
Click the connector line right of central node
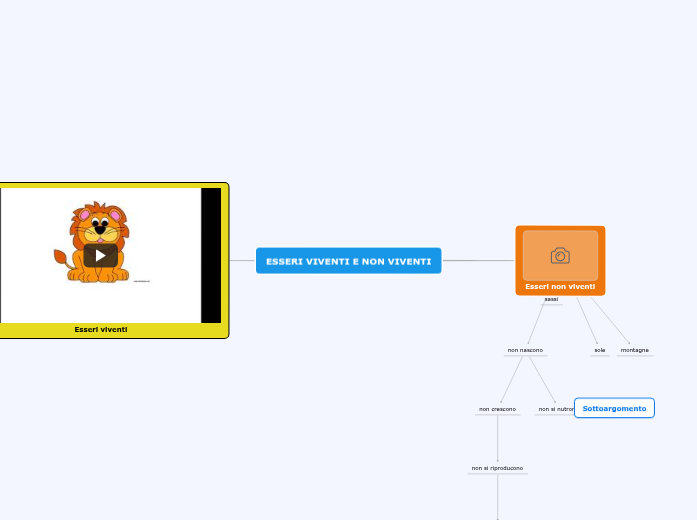pos(478,261)
